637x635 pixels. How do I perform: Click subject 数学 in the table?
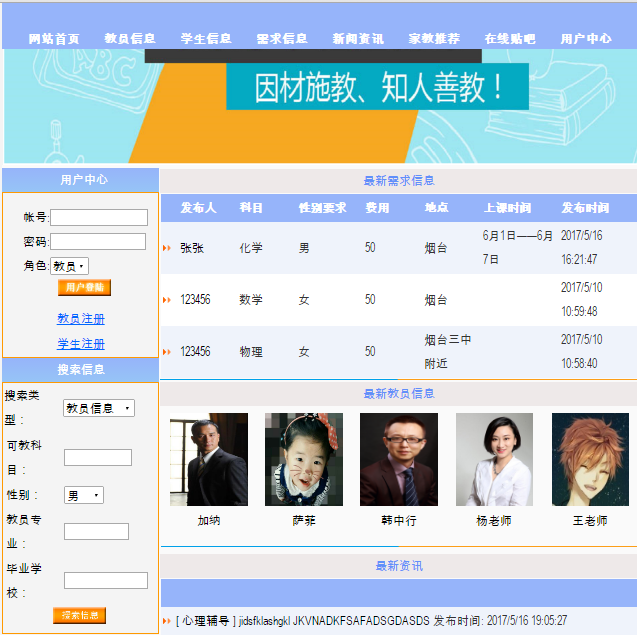coord(251,300)
